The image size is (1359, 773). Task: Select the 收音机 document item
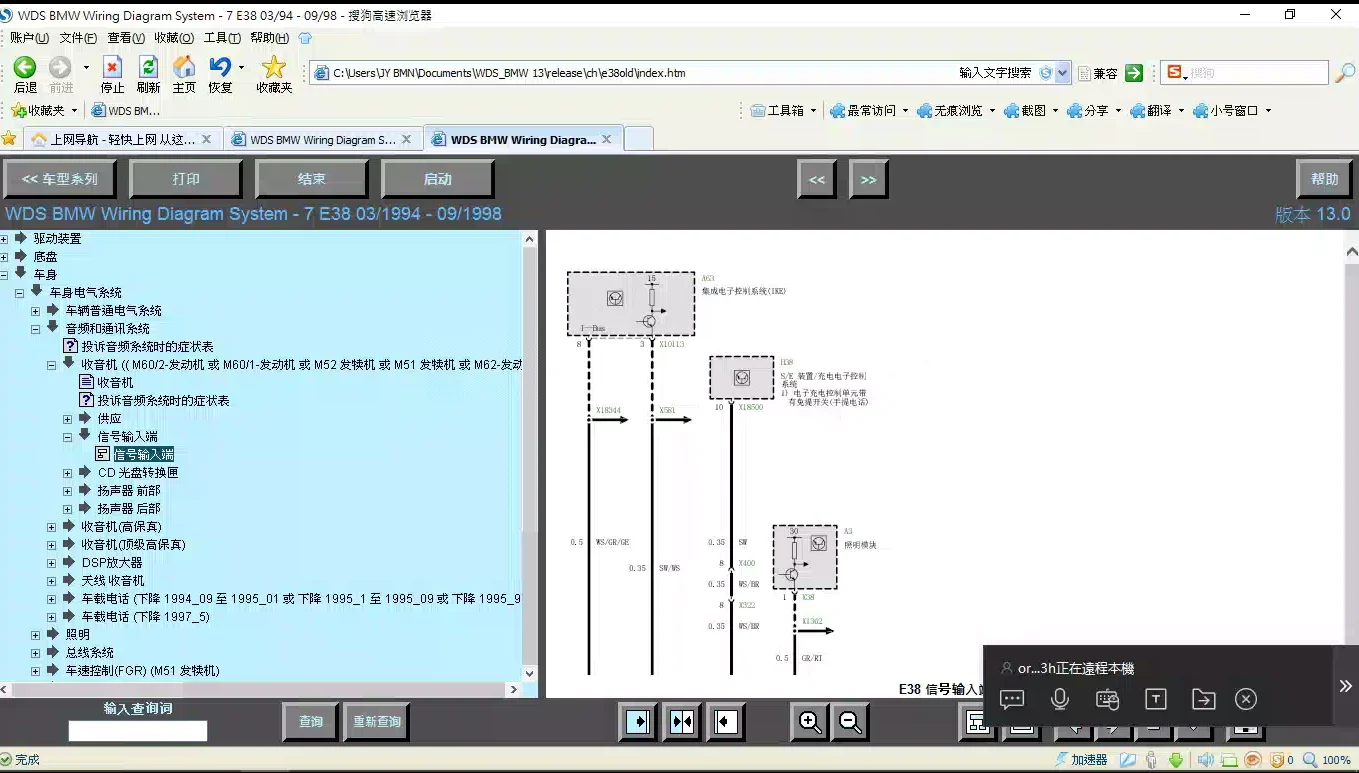click(115, 383)
